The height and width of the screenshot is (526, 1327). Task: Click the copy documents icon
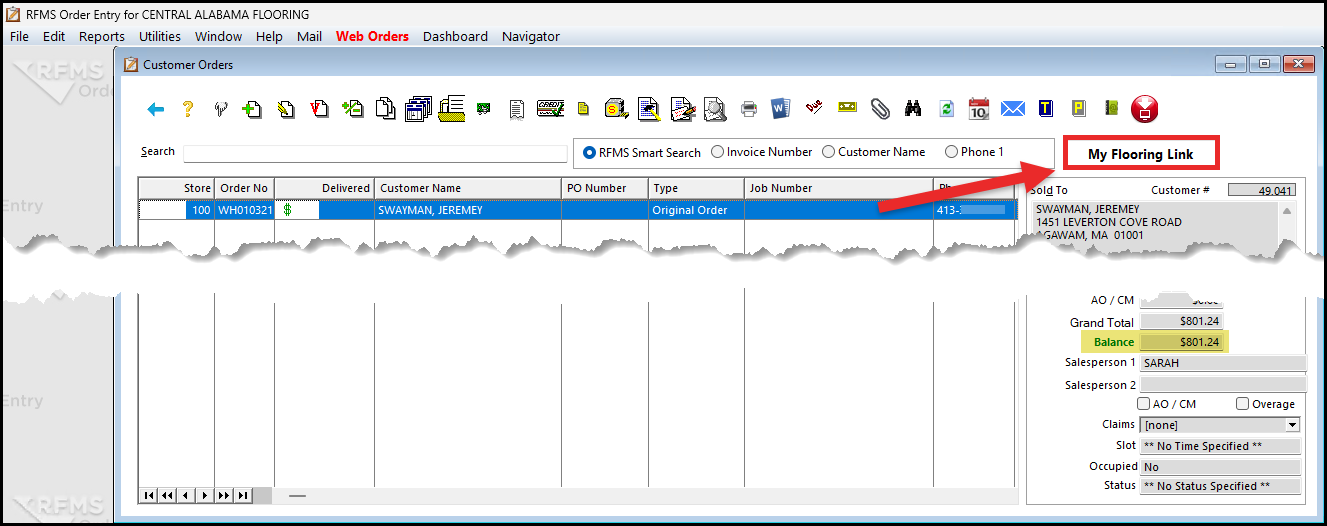click(x=385, y=109)
